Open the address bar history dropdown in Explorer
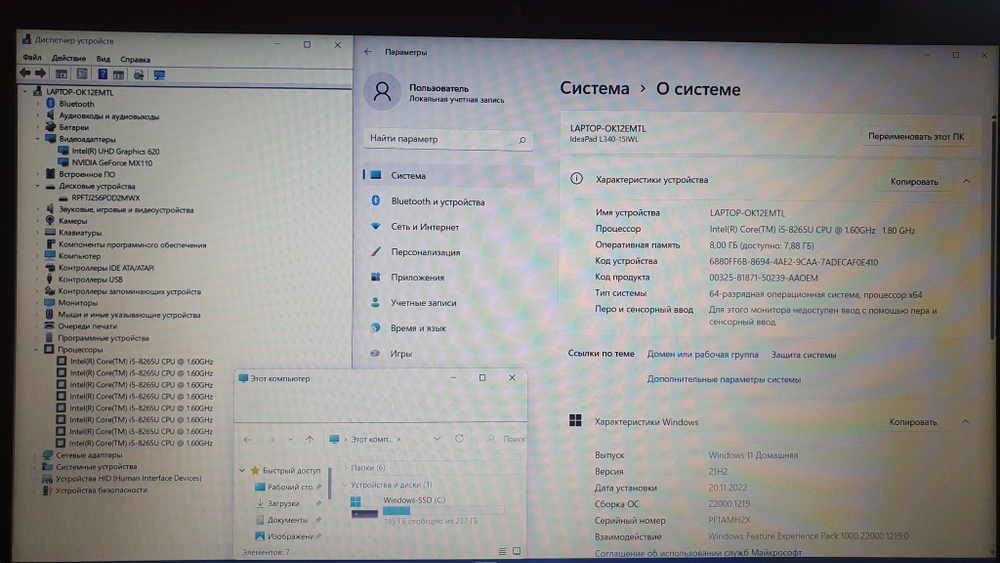Viewport: 1000px width, 563px height. [x=437, y=439]
